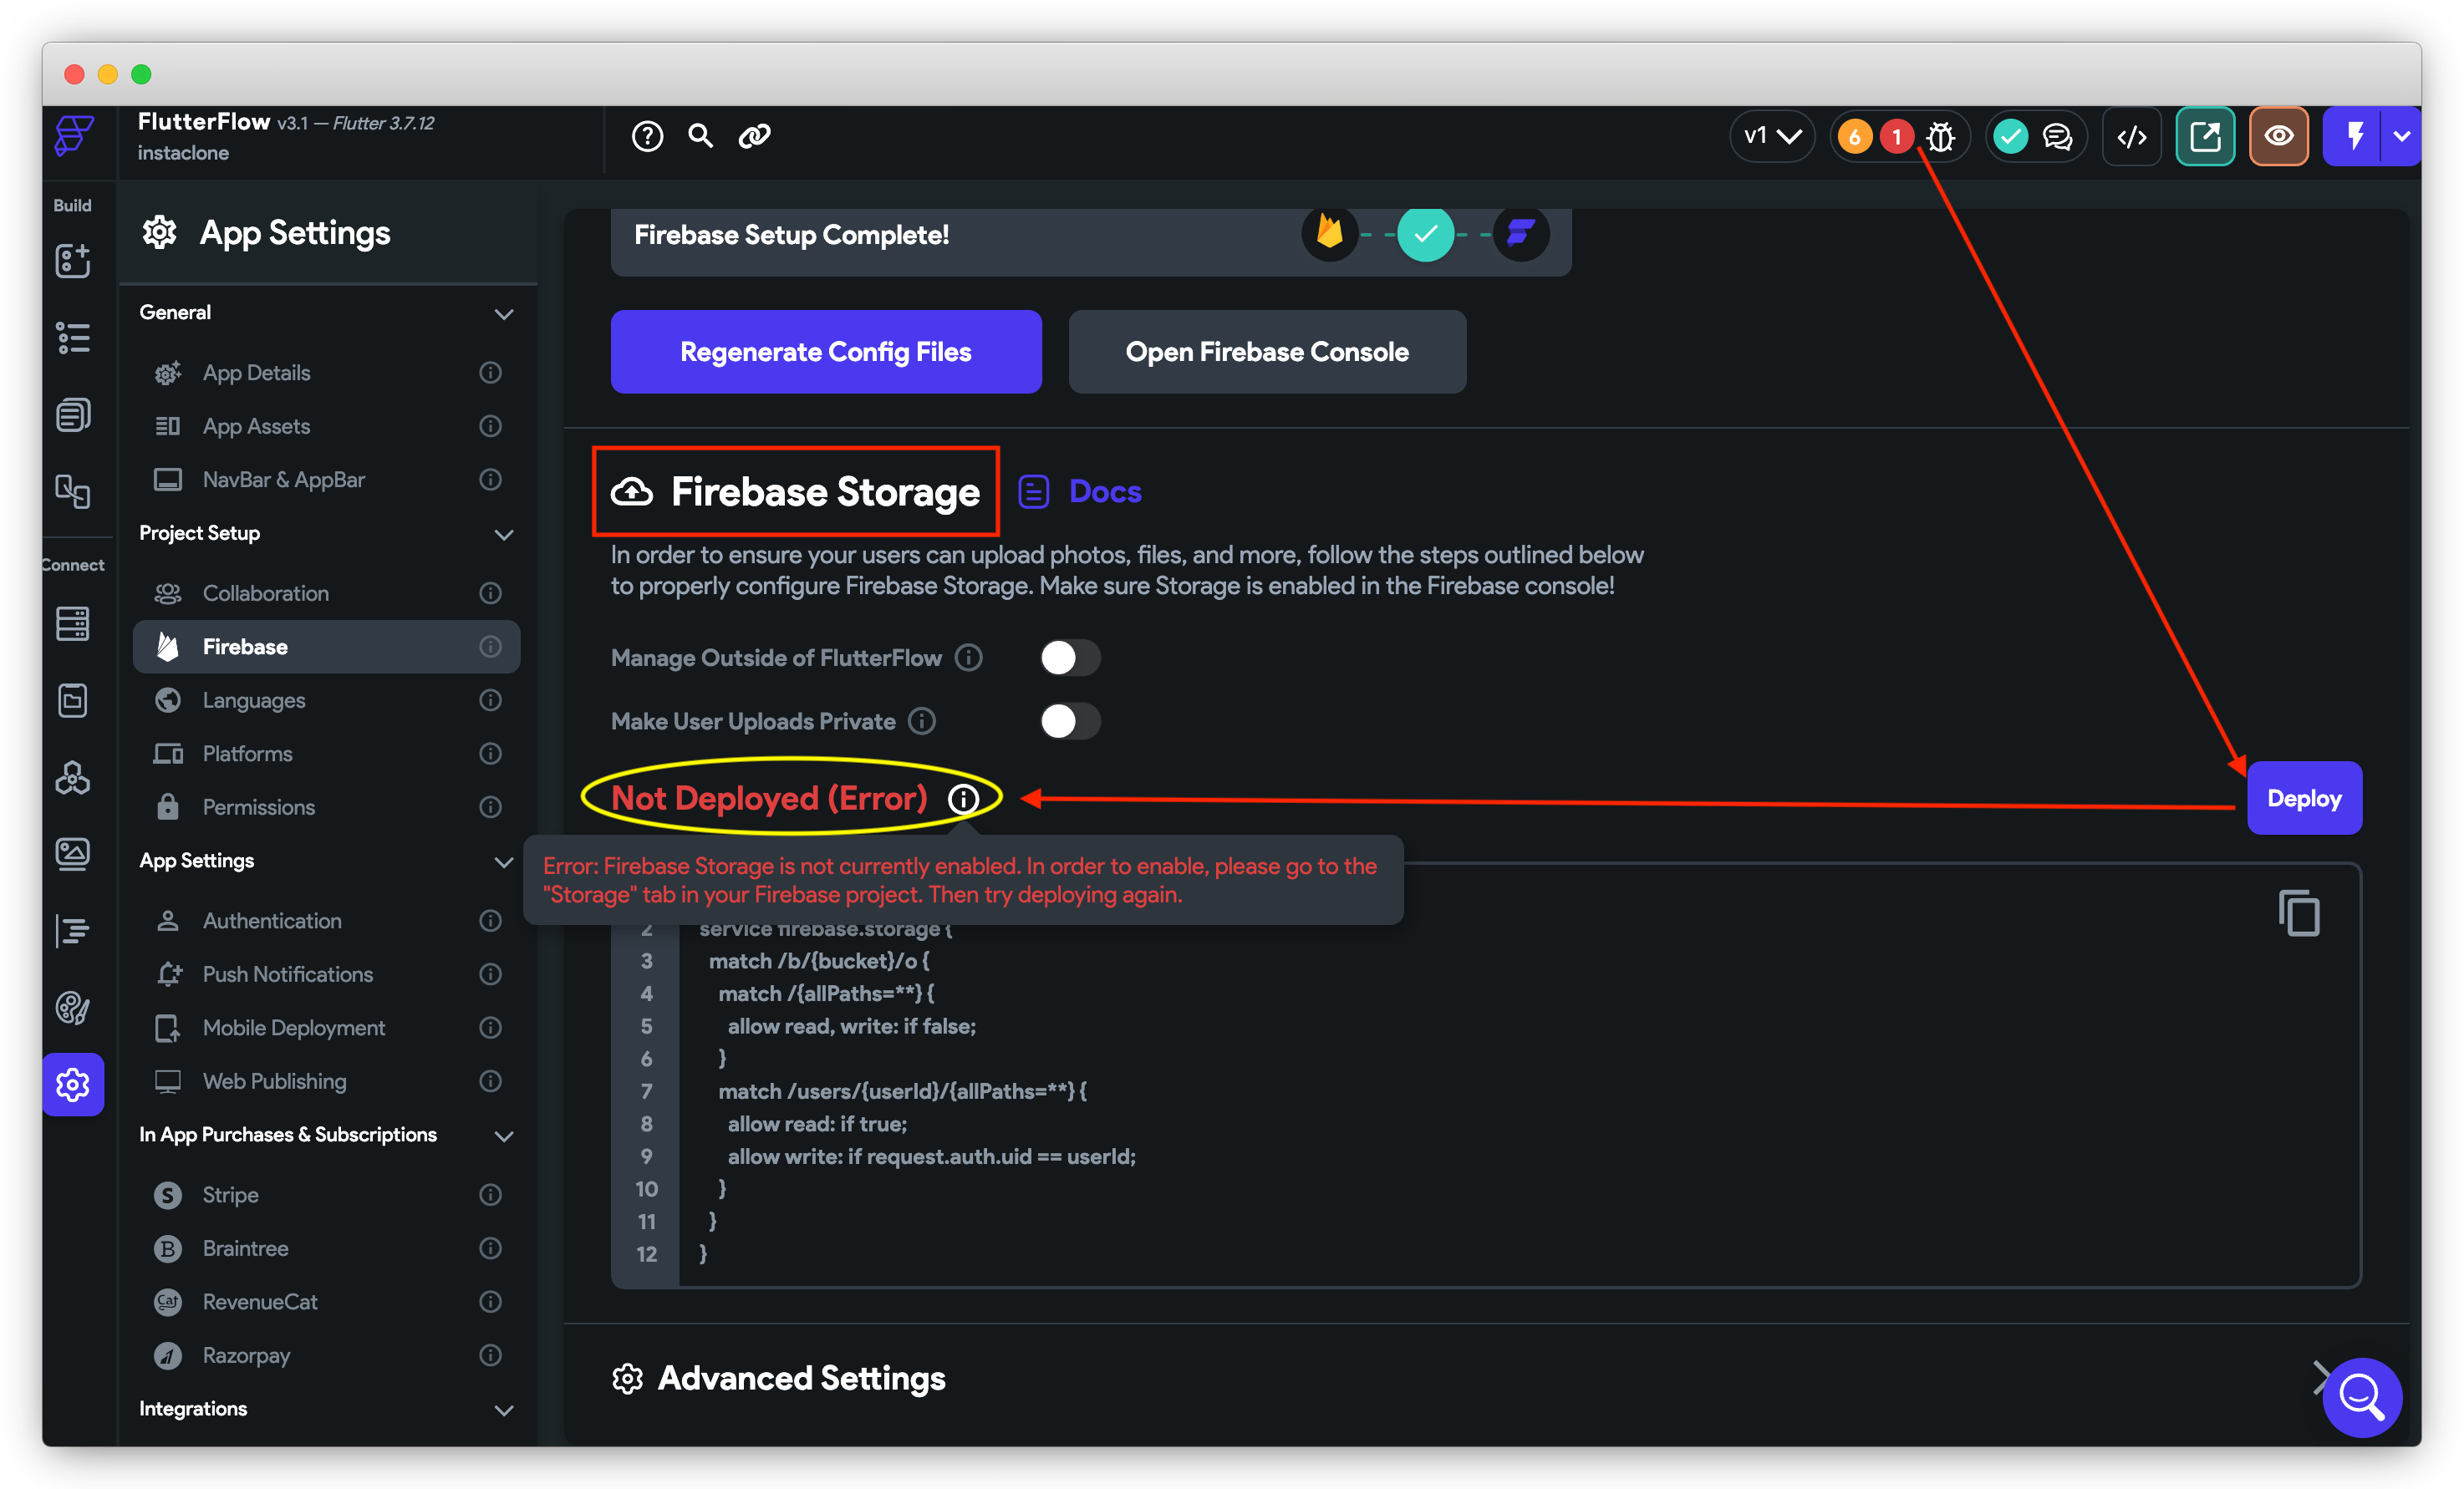
Task: Click the FlutterFlow logo icon
Action: [74, 136]
